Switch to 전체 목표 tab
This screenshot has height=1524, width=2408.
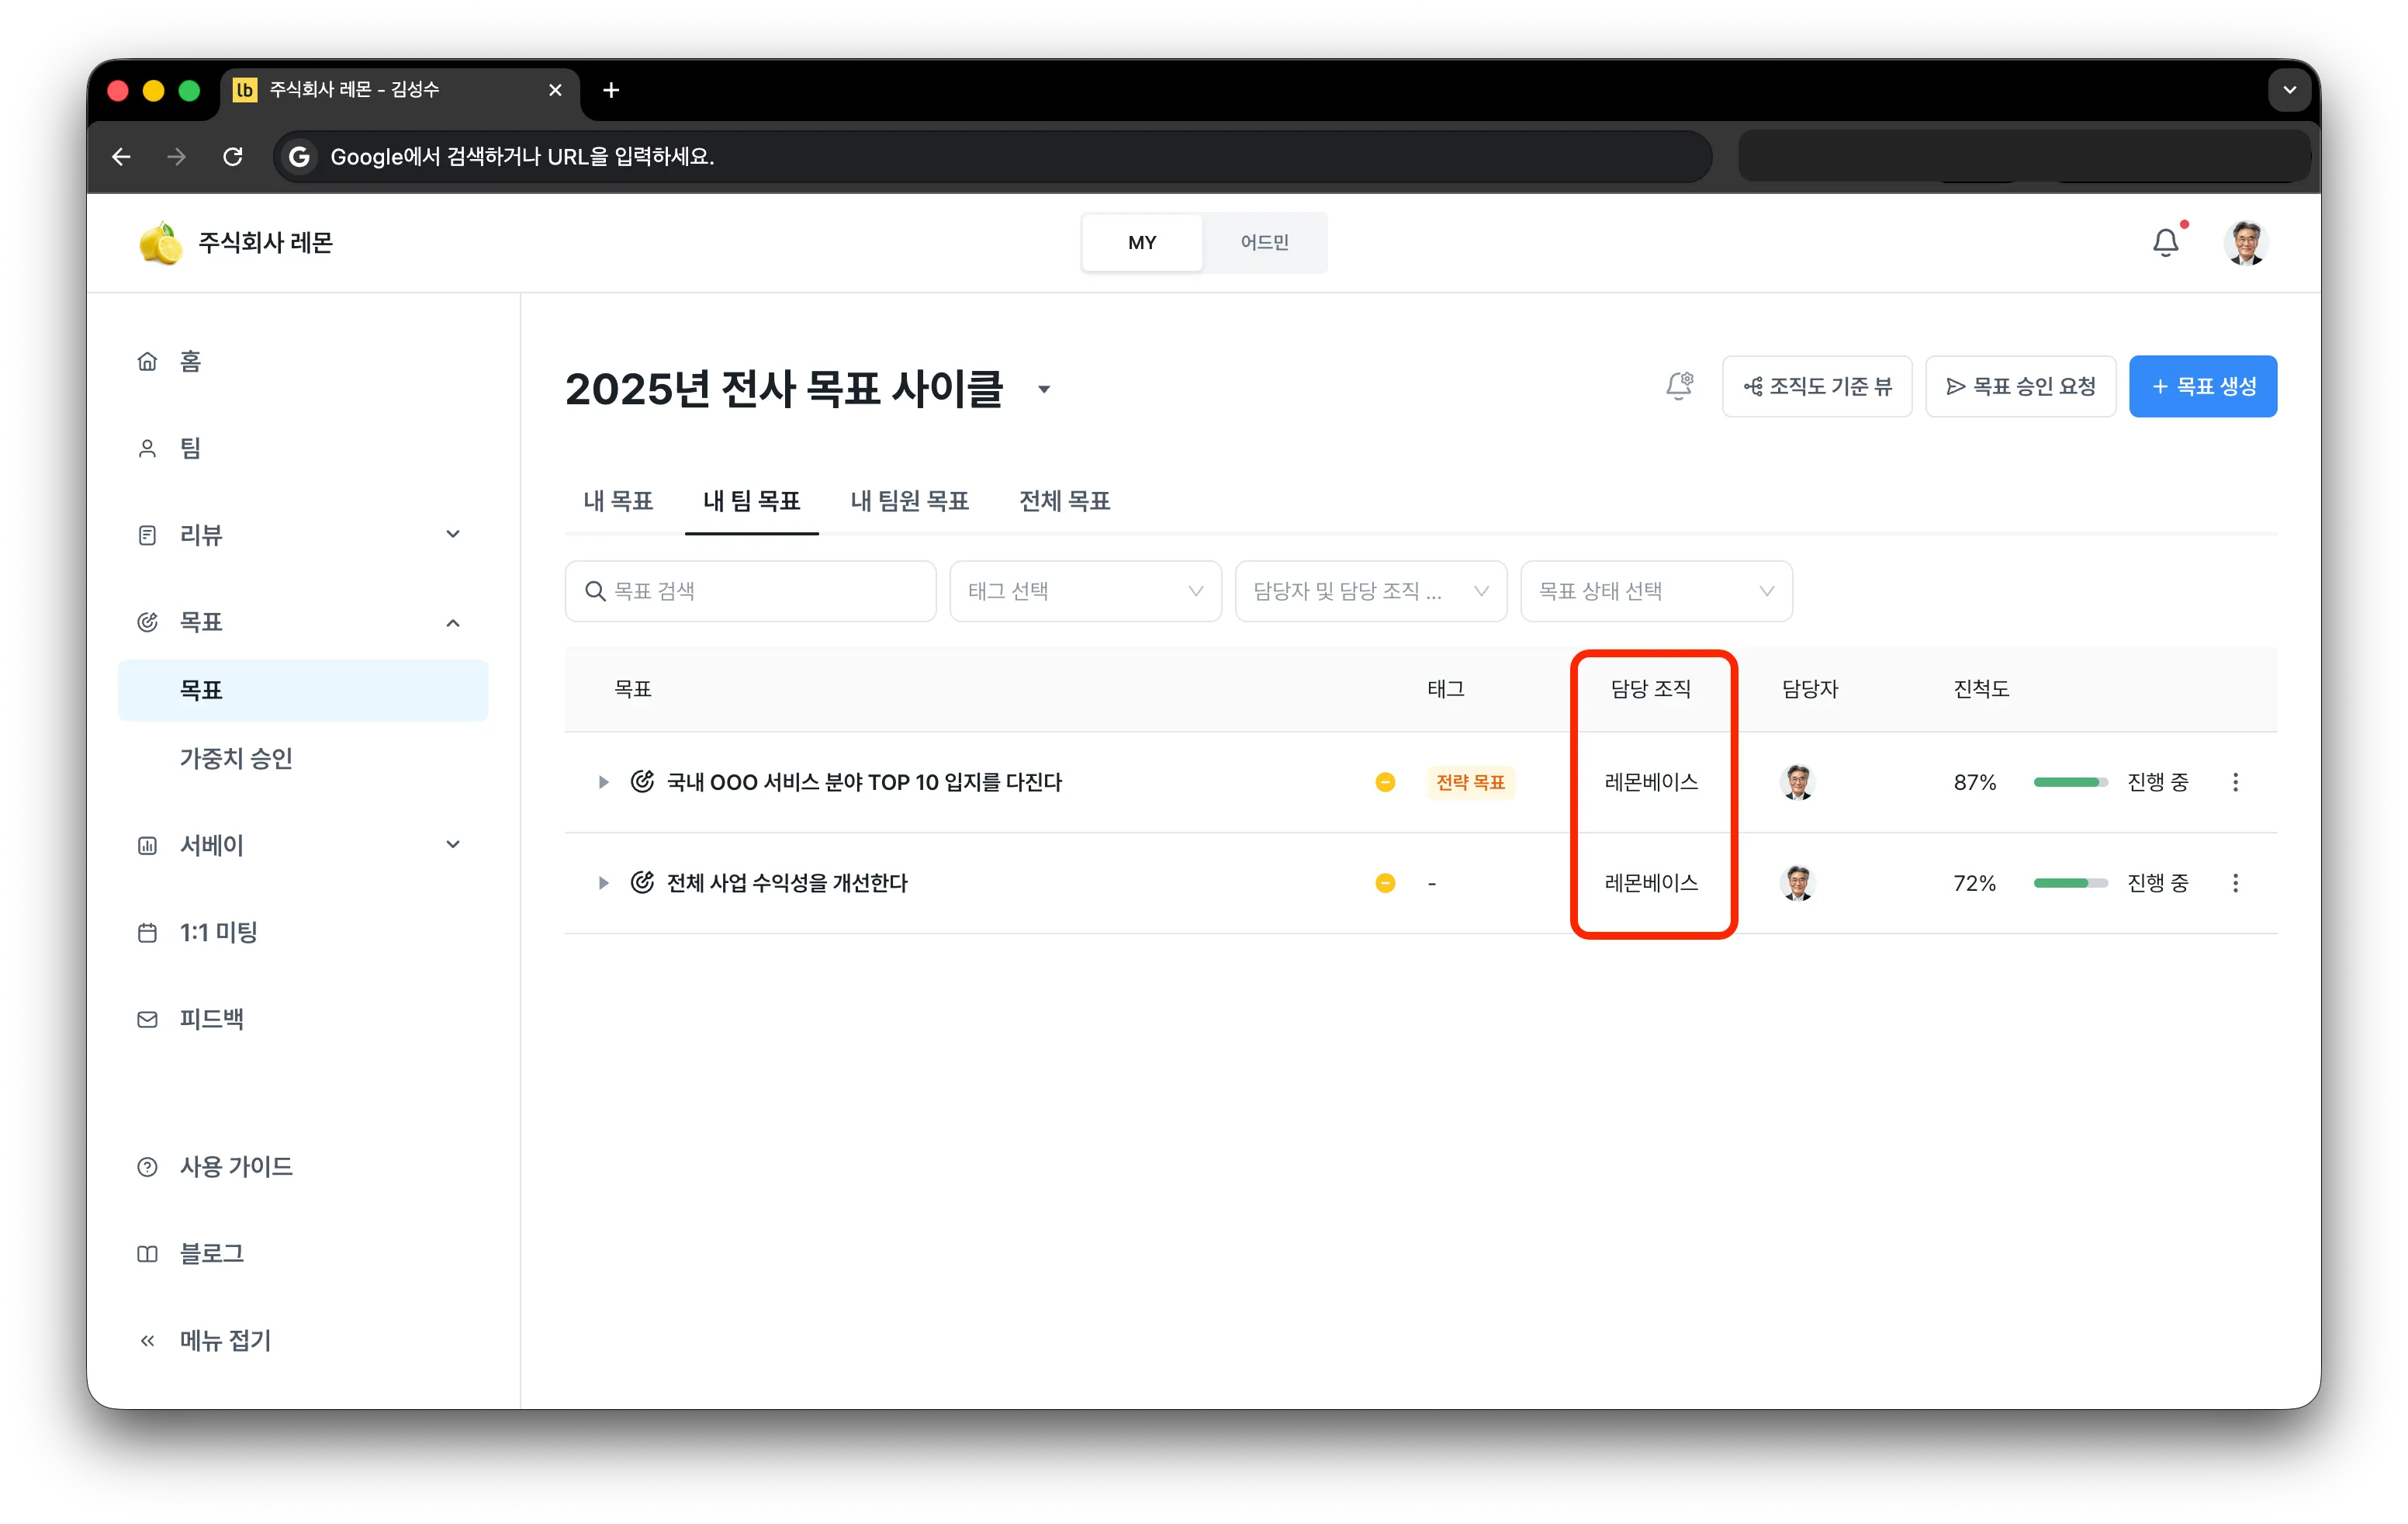(x=1065, y=501)
